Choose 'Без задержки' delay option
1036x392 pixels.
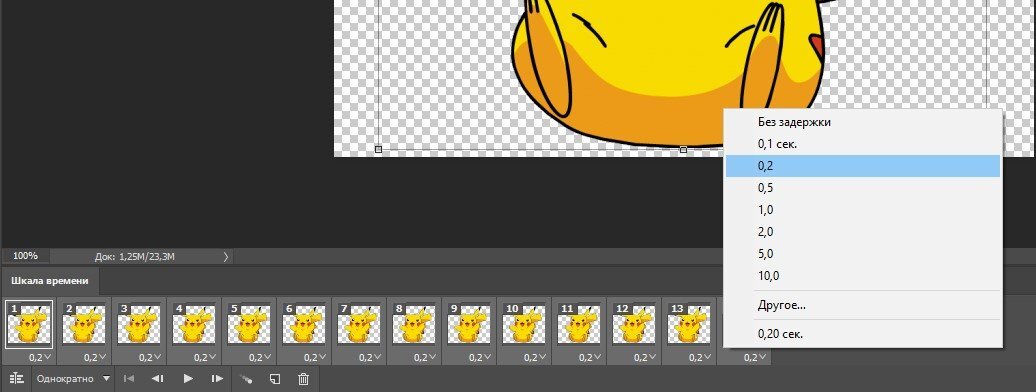pos(862,122)
